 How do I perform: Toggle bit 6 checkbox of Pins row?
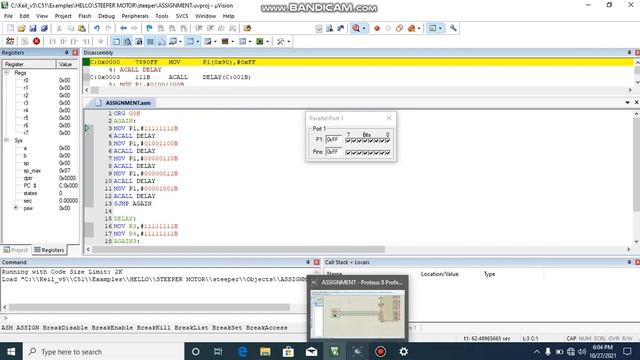point(354,152)
